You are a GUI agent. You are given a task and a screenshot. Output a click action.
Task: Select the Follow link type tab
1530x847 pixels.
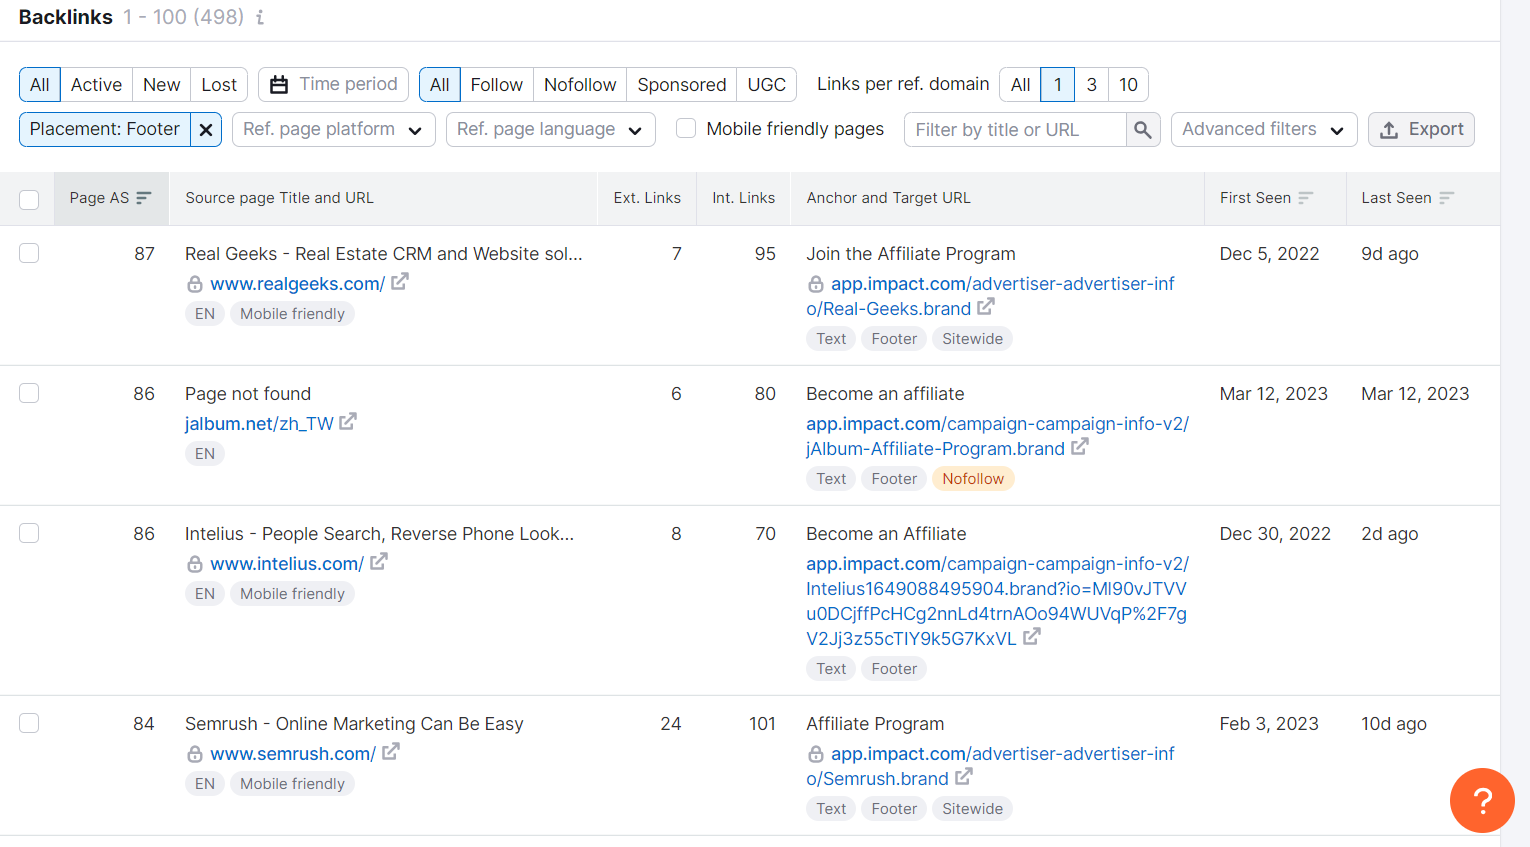497,85
